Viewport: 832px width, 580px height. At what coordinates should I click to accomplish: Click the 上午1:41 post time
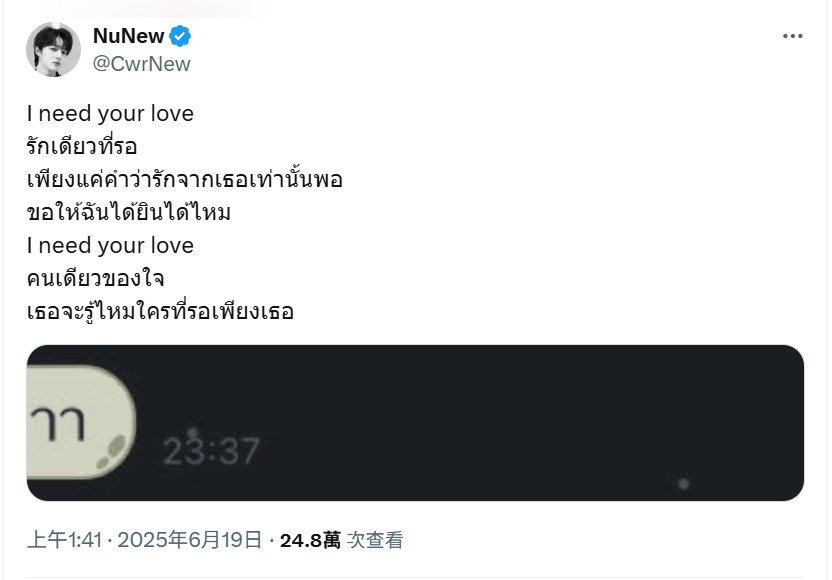(x=65, y=540)
